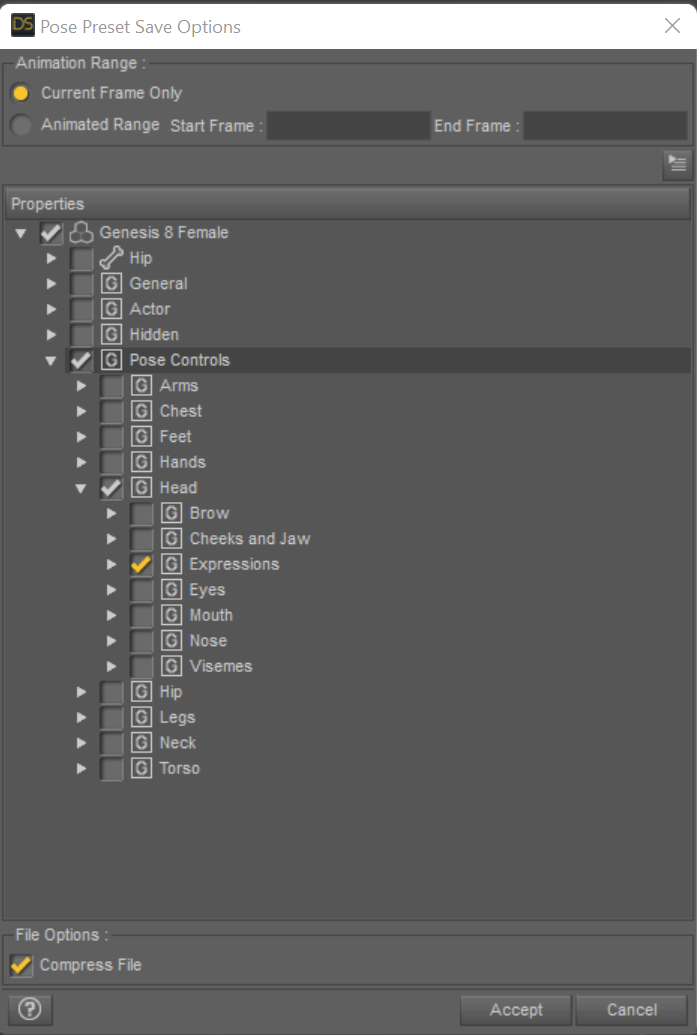Check the Visemes checkbox

(x=141, y=666)
